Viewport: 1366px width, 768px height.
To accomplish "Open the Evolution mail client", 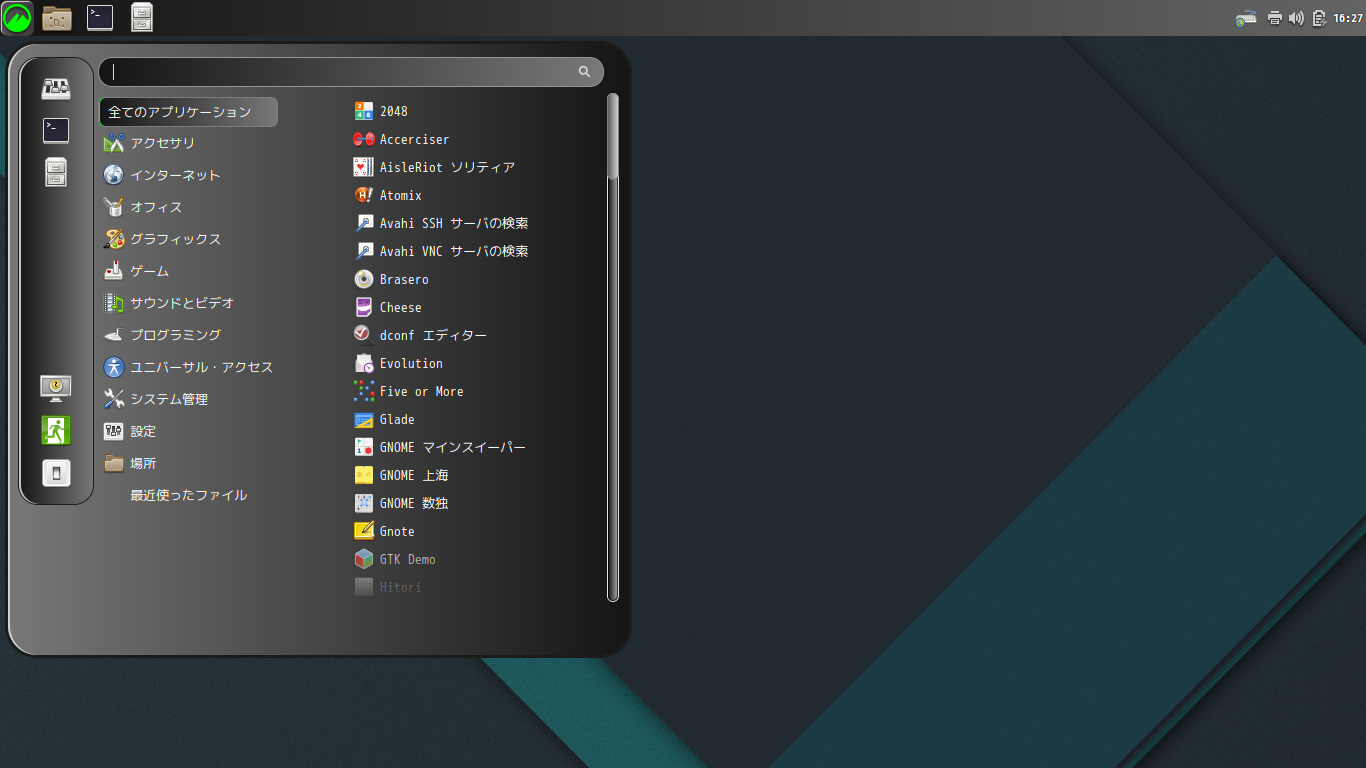I will (398, 363).
